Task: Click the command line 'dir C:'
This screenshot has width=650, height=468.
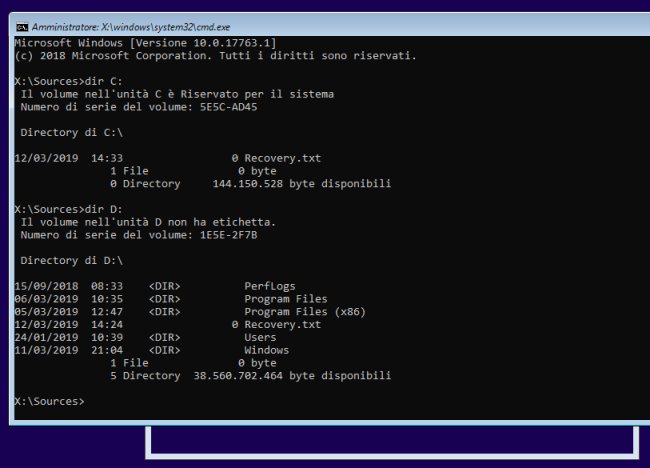Action: point(69,81)
